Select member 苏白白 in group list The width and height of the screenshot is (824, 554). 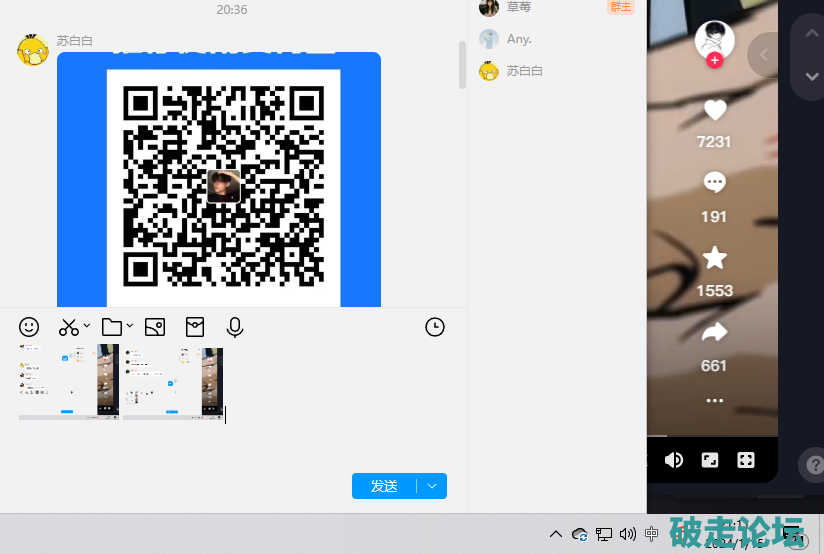523,71
